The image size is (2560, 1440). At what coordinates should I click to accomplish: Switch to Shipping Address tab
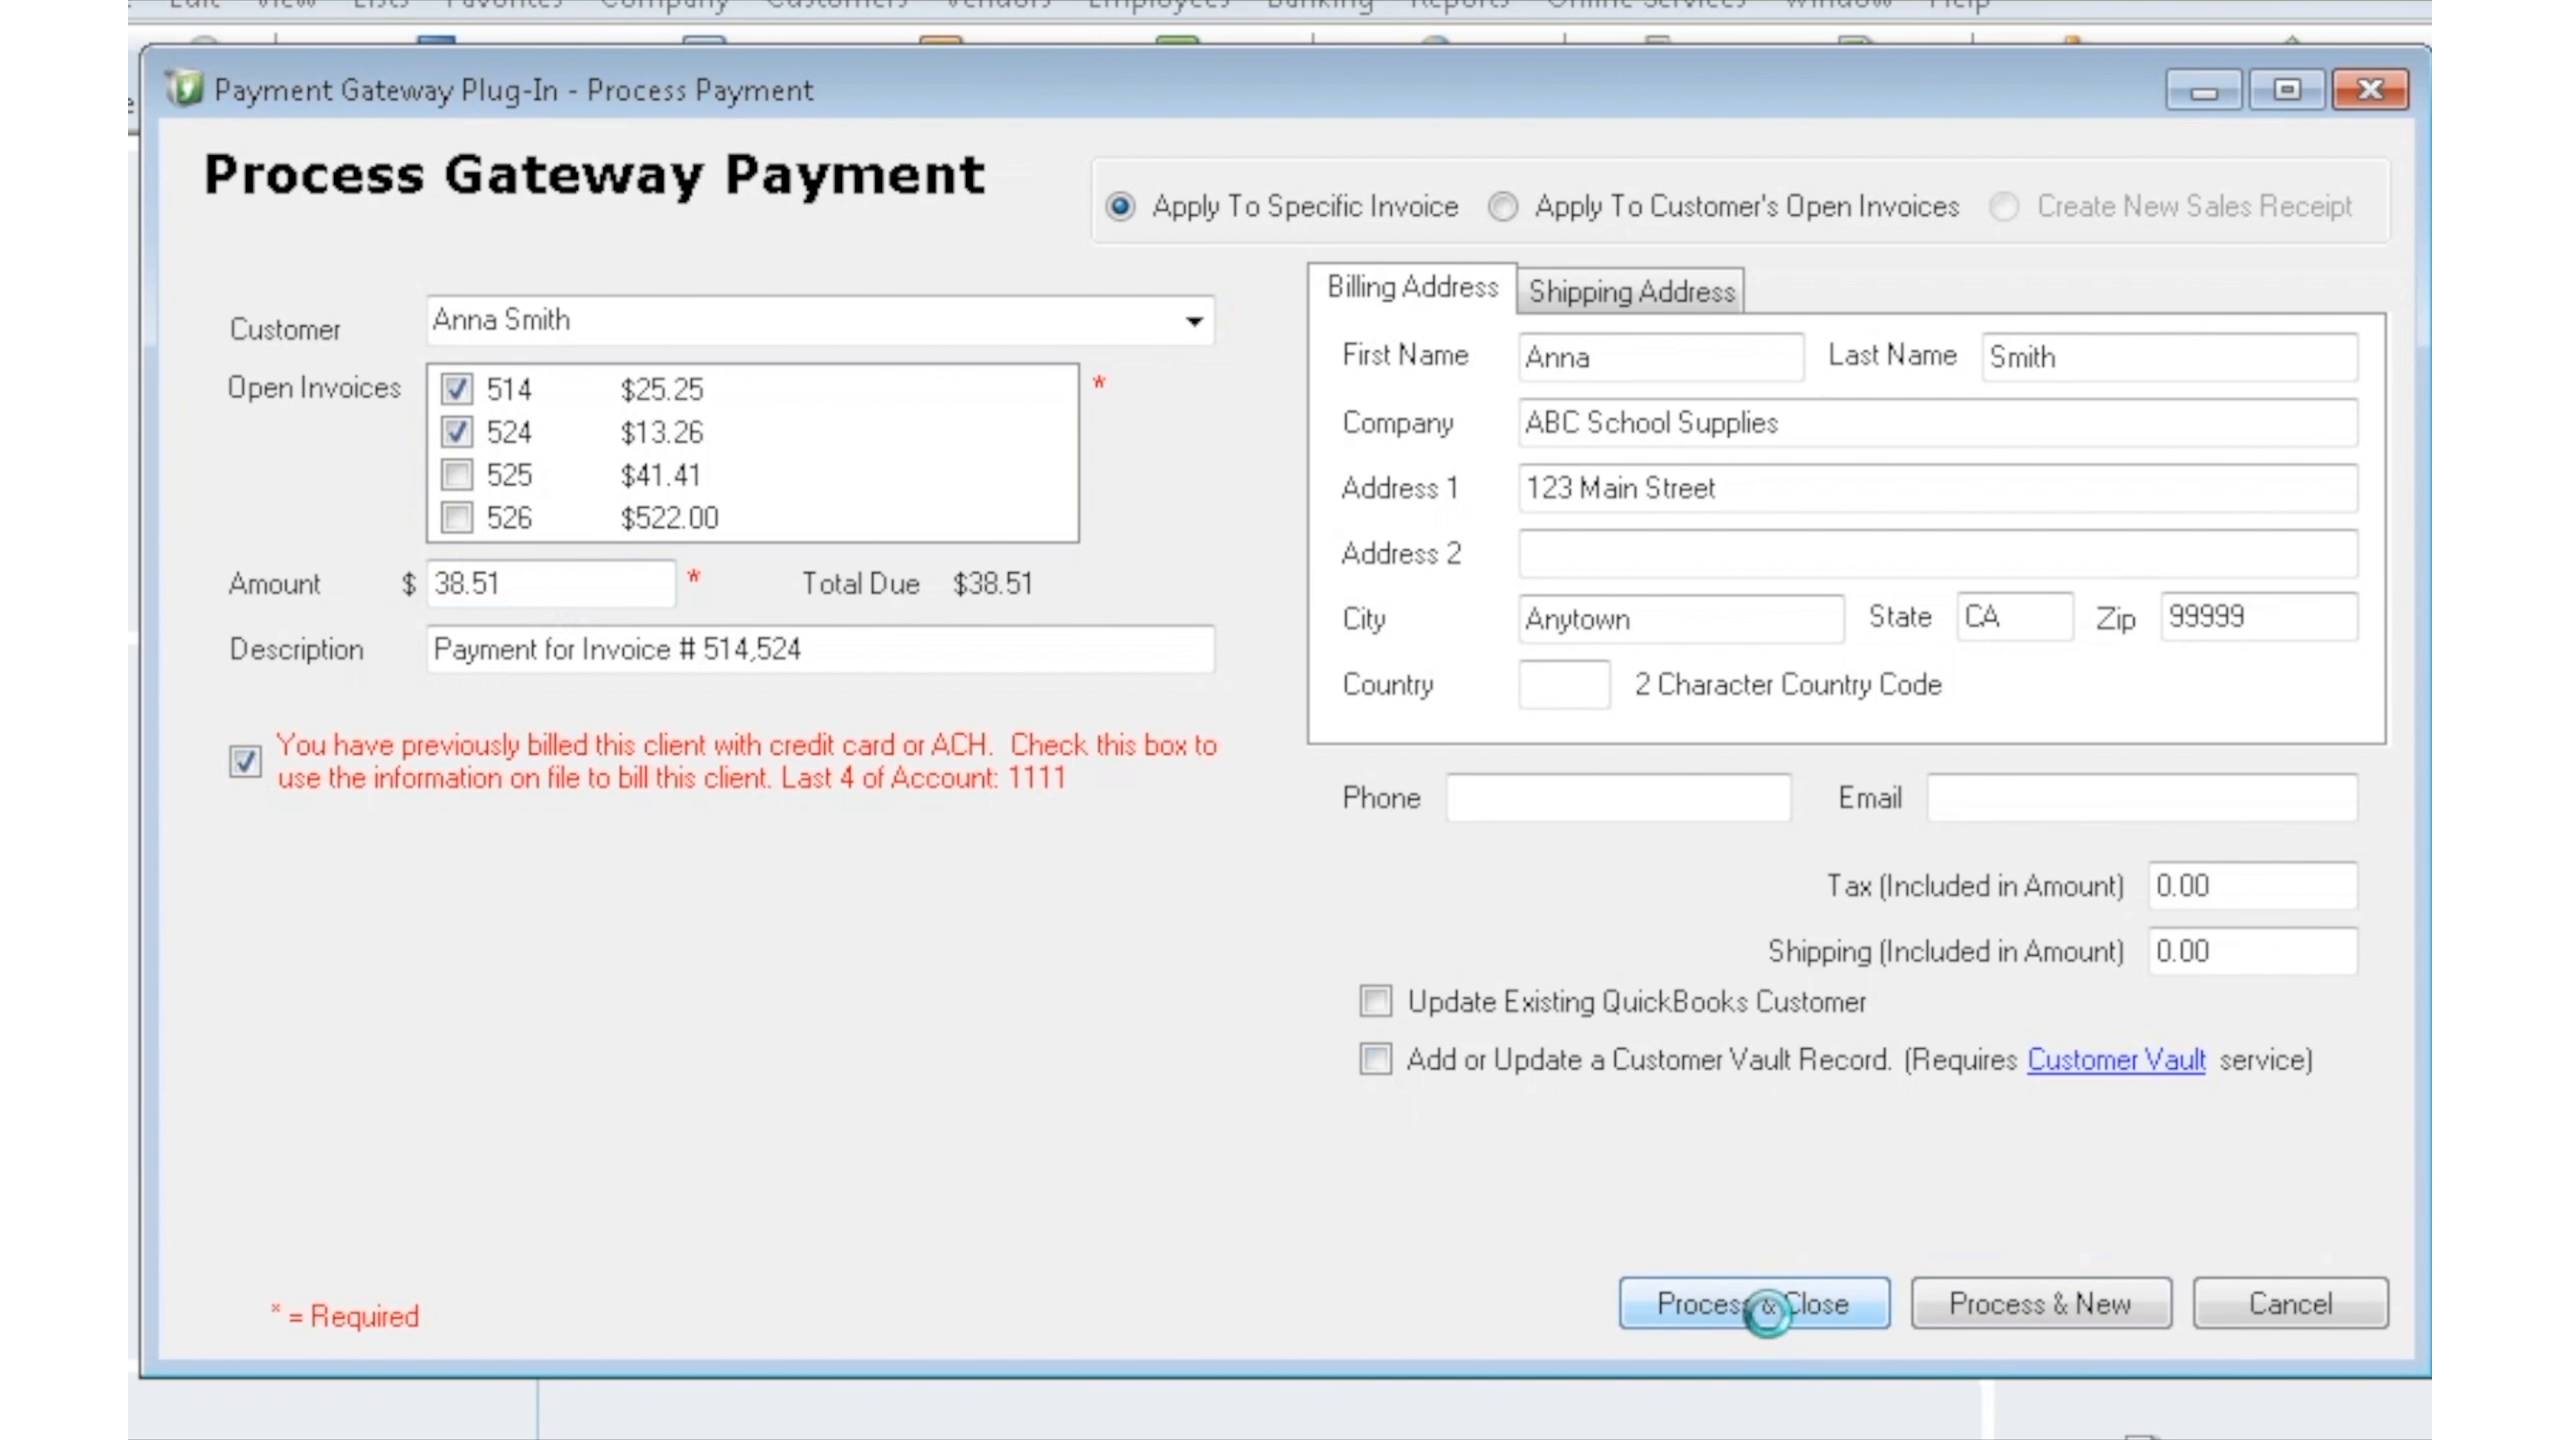coord(1631,292)
